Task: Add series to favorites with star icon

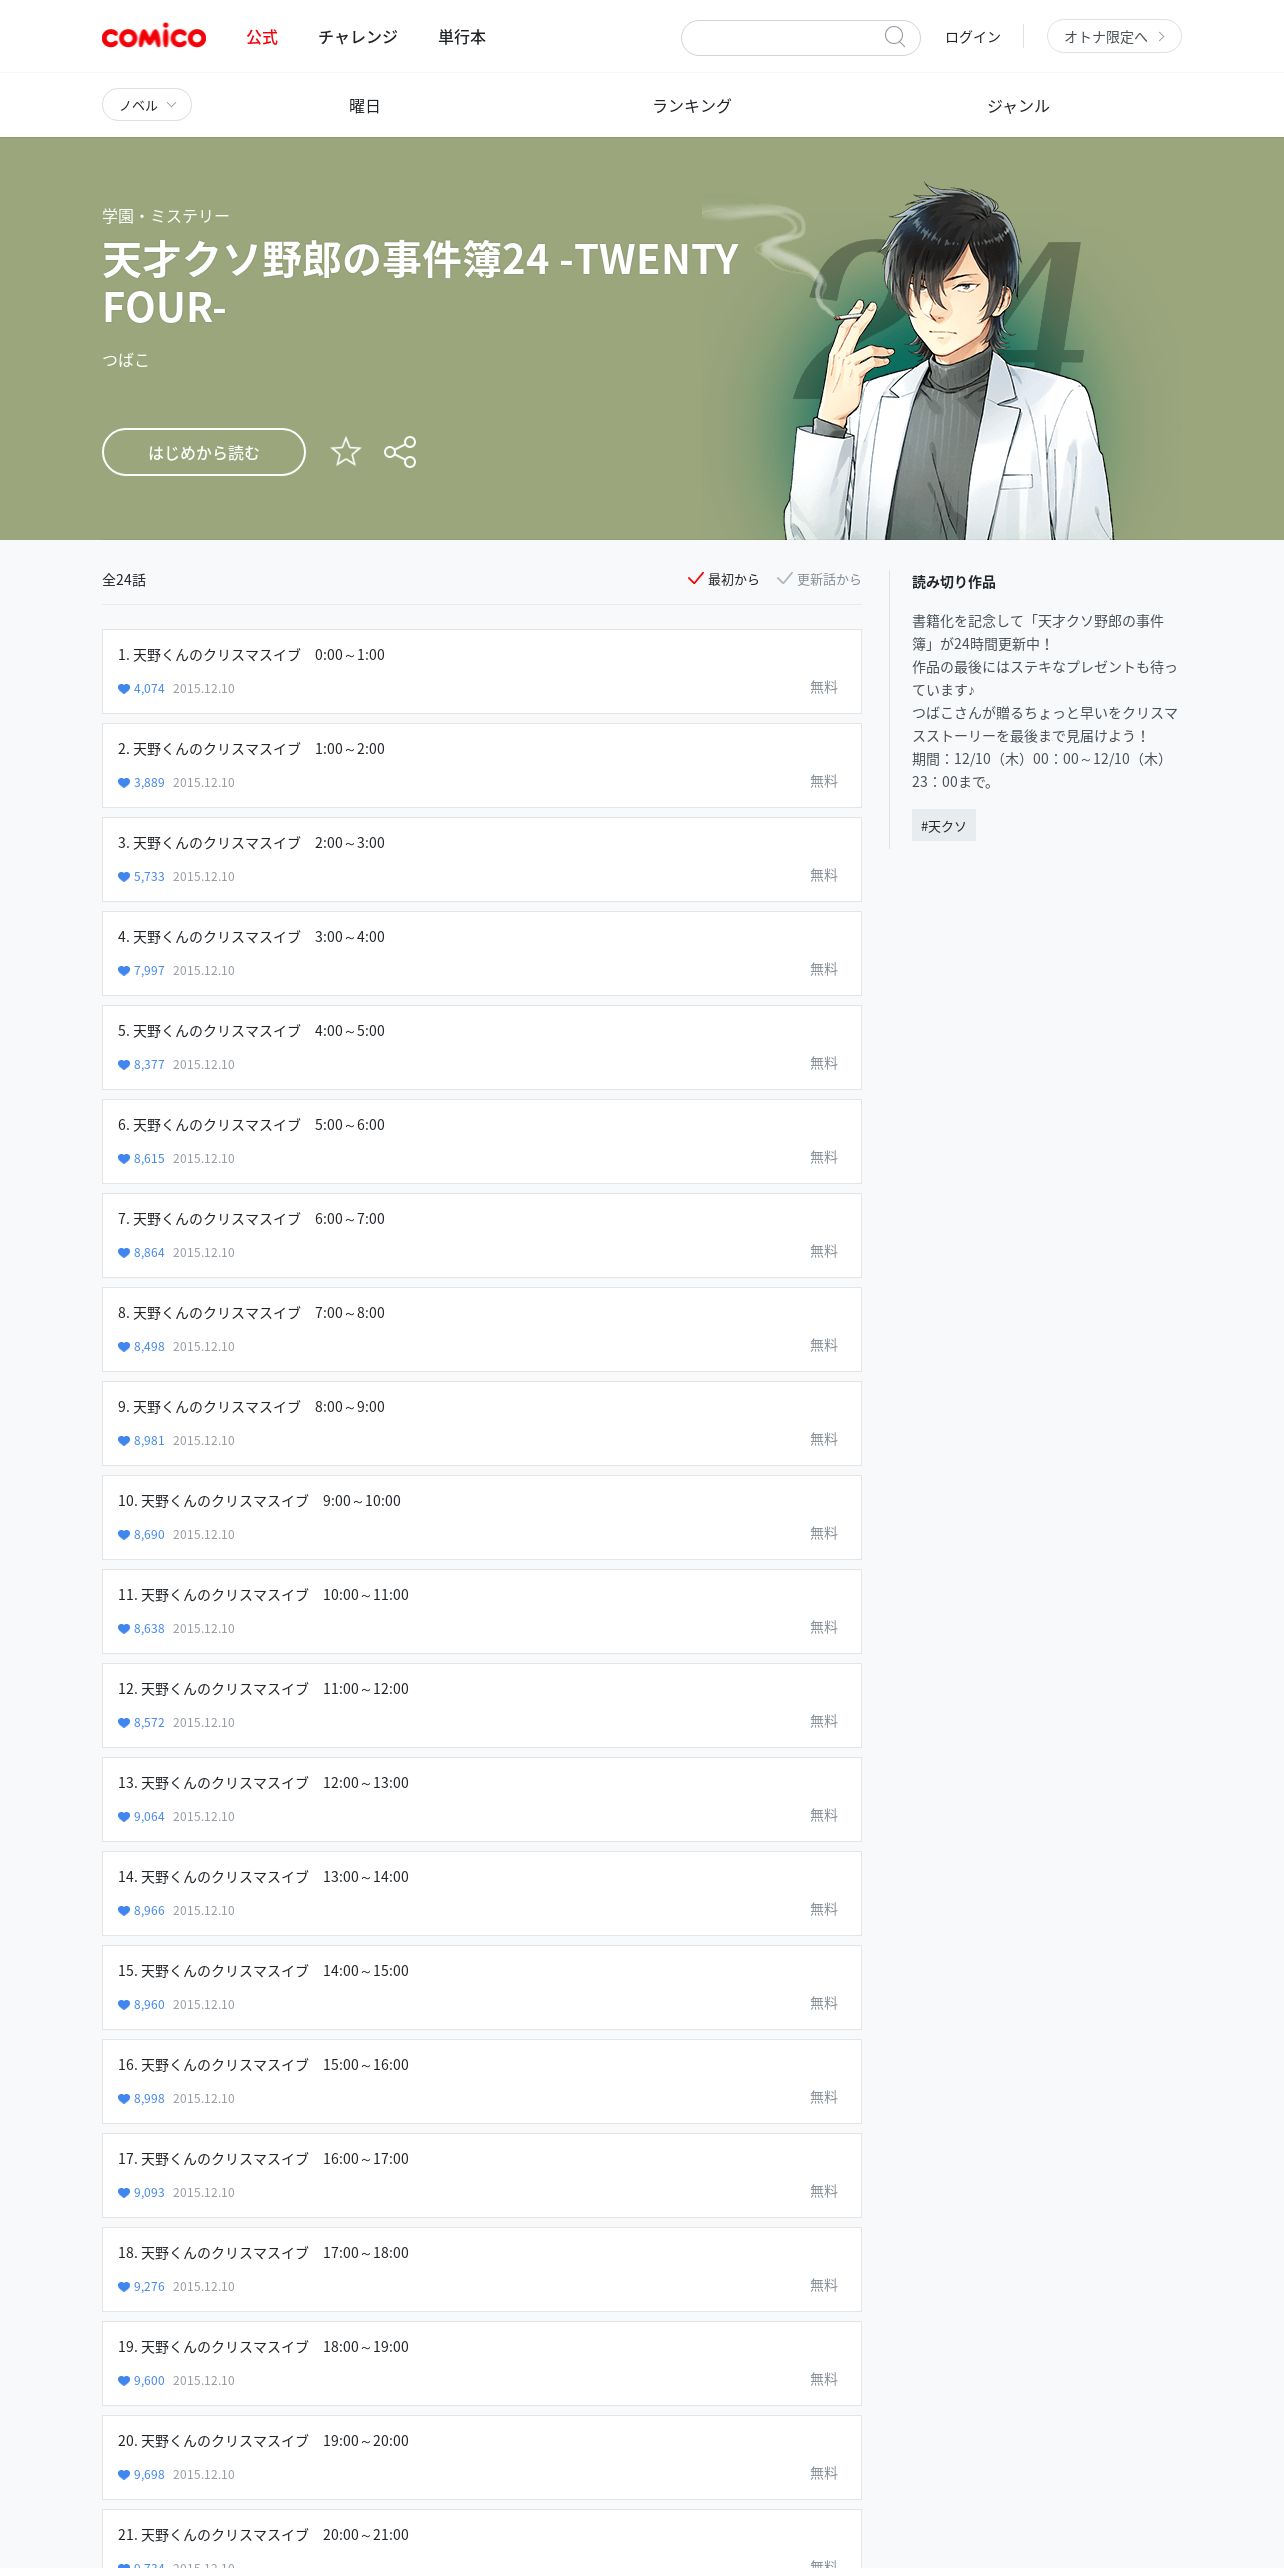Action: (346, 452)
